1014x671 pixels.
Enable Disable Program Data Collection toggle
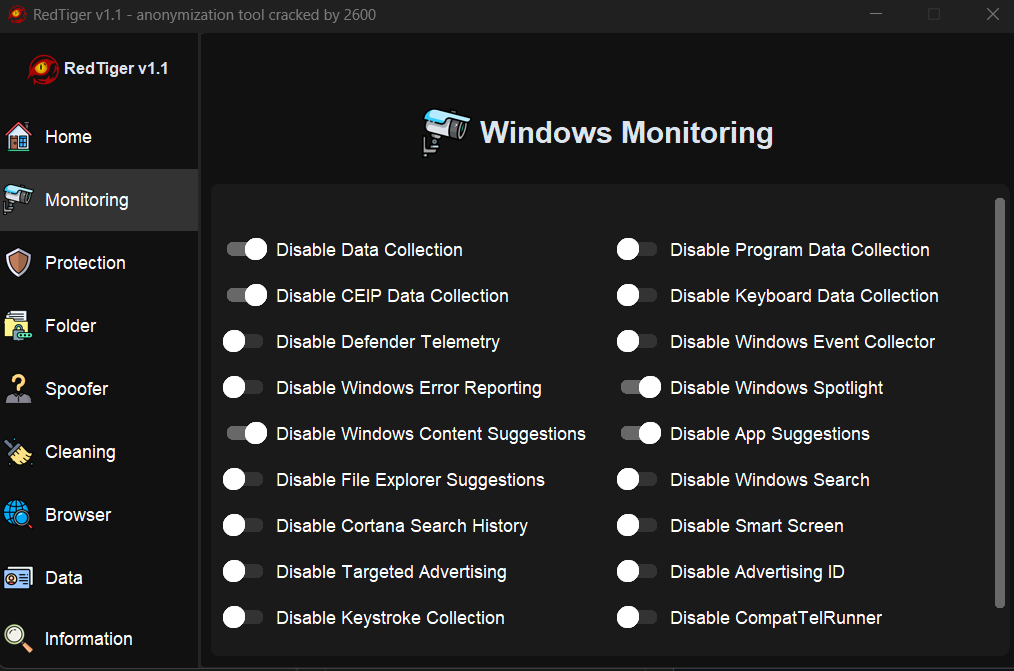pos(637,250)
